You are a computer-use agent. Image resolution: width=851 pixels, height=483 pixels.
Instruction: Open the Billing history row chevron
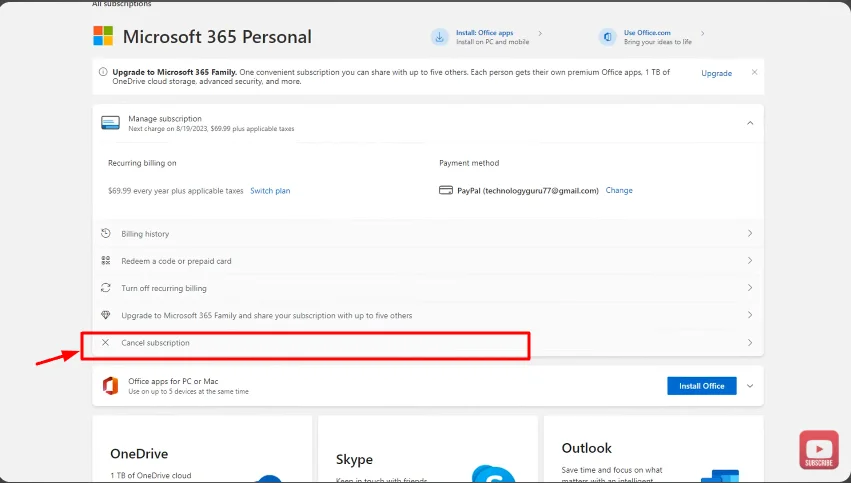click(750, 233)
